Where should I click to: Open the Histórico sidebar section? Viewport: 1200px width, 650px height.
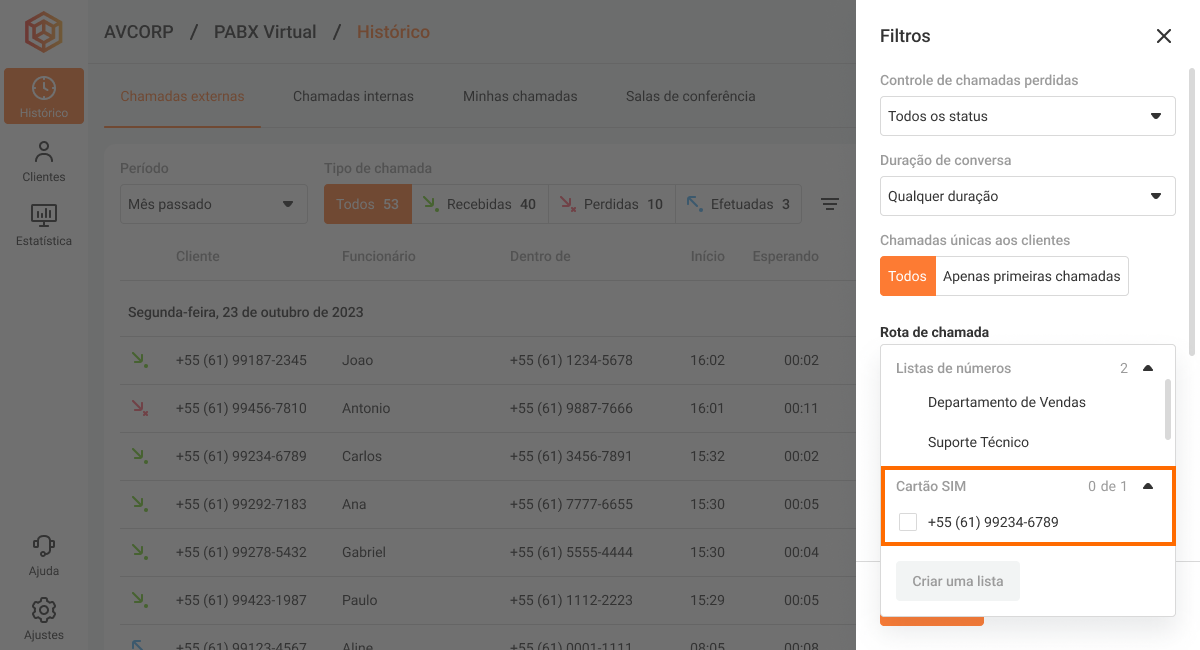[x=43, y=96]
